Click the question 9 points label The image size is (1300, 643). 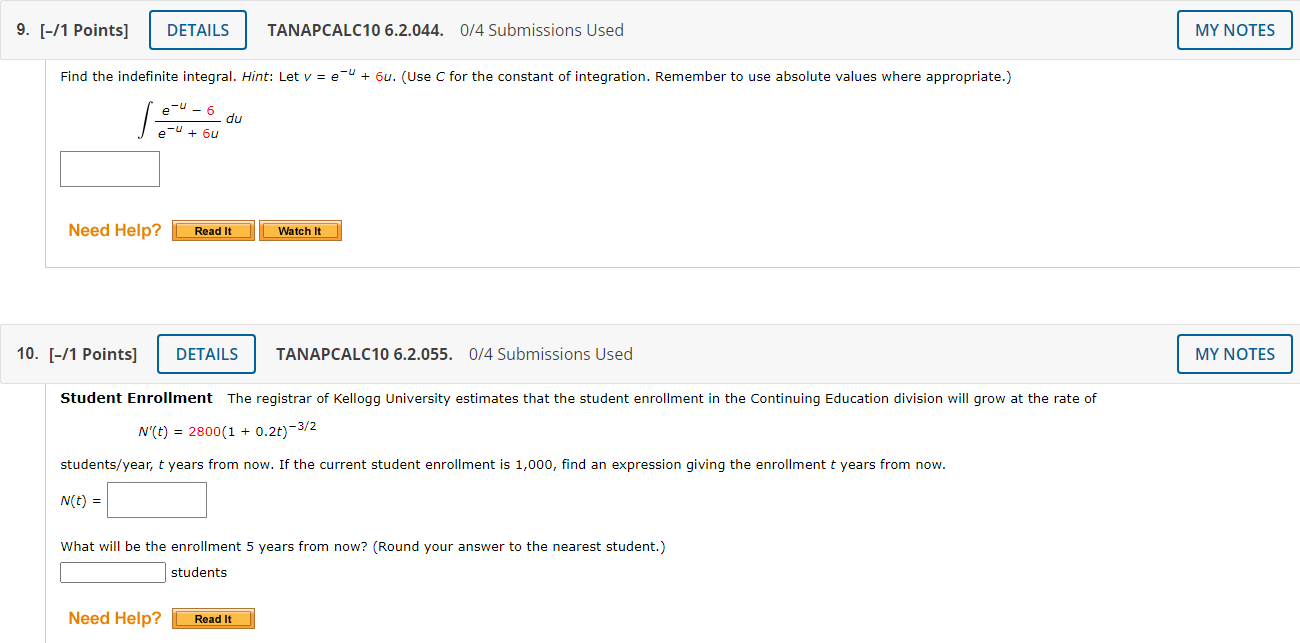point(84,30)
